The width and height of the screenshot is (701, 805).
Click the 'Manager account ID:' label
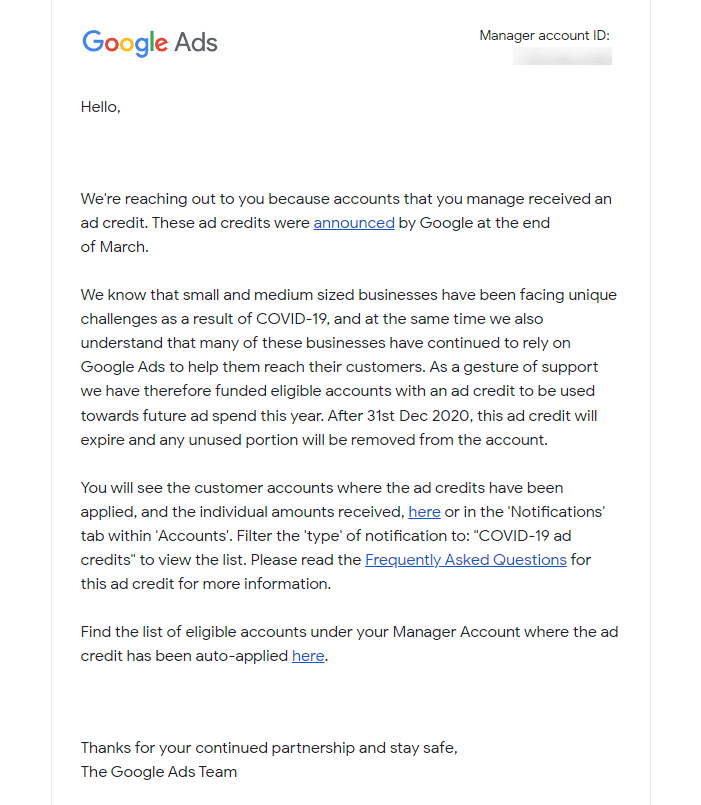tap(544, 35)
